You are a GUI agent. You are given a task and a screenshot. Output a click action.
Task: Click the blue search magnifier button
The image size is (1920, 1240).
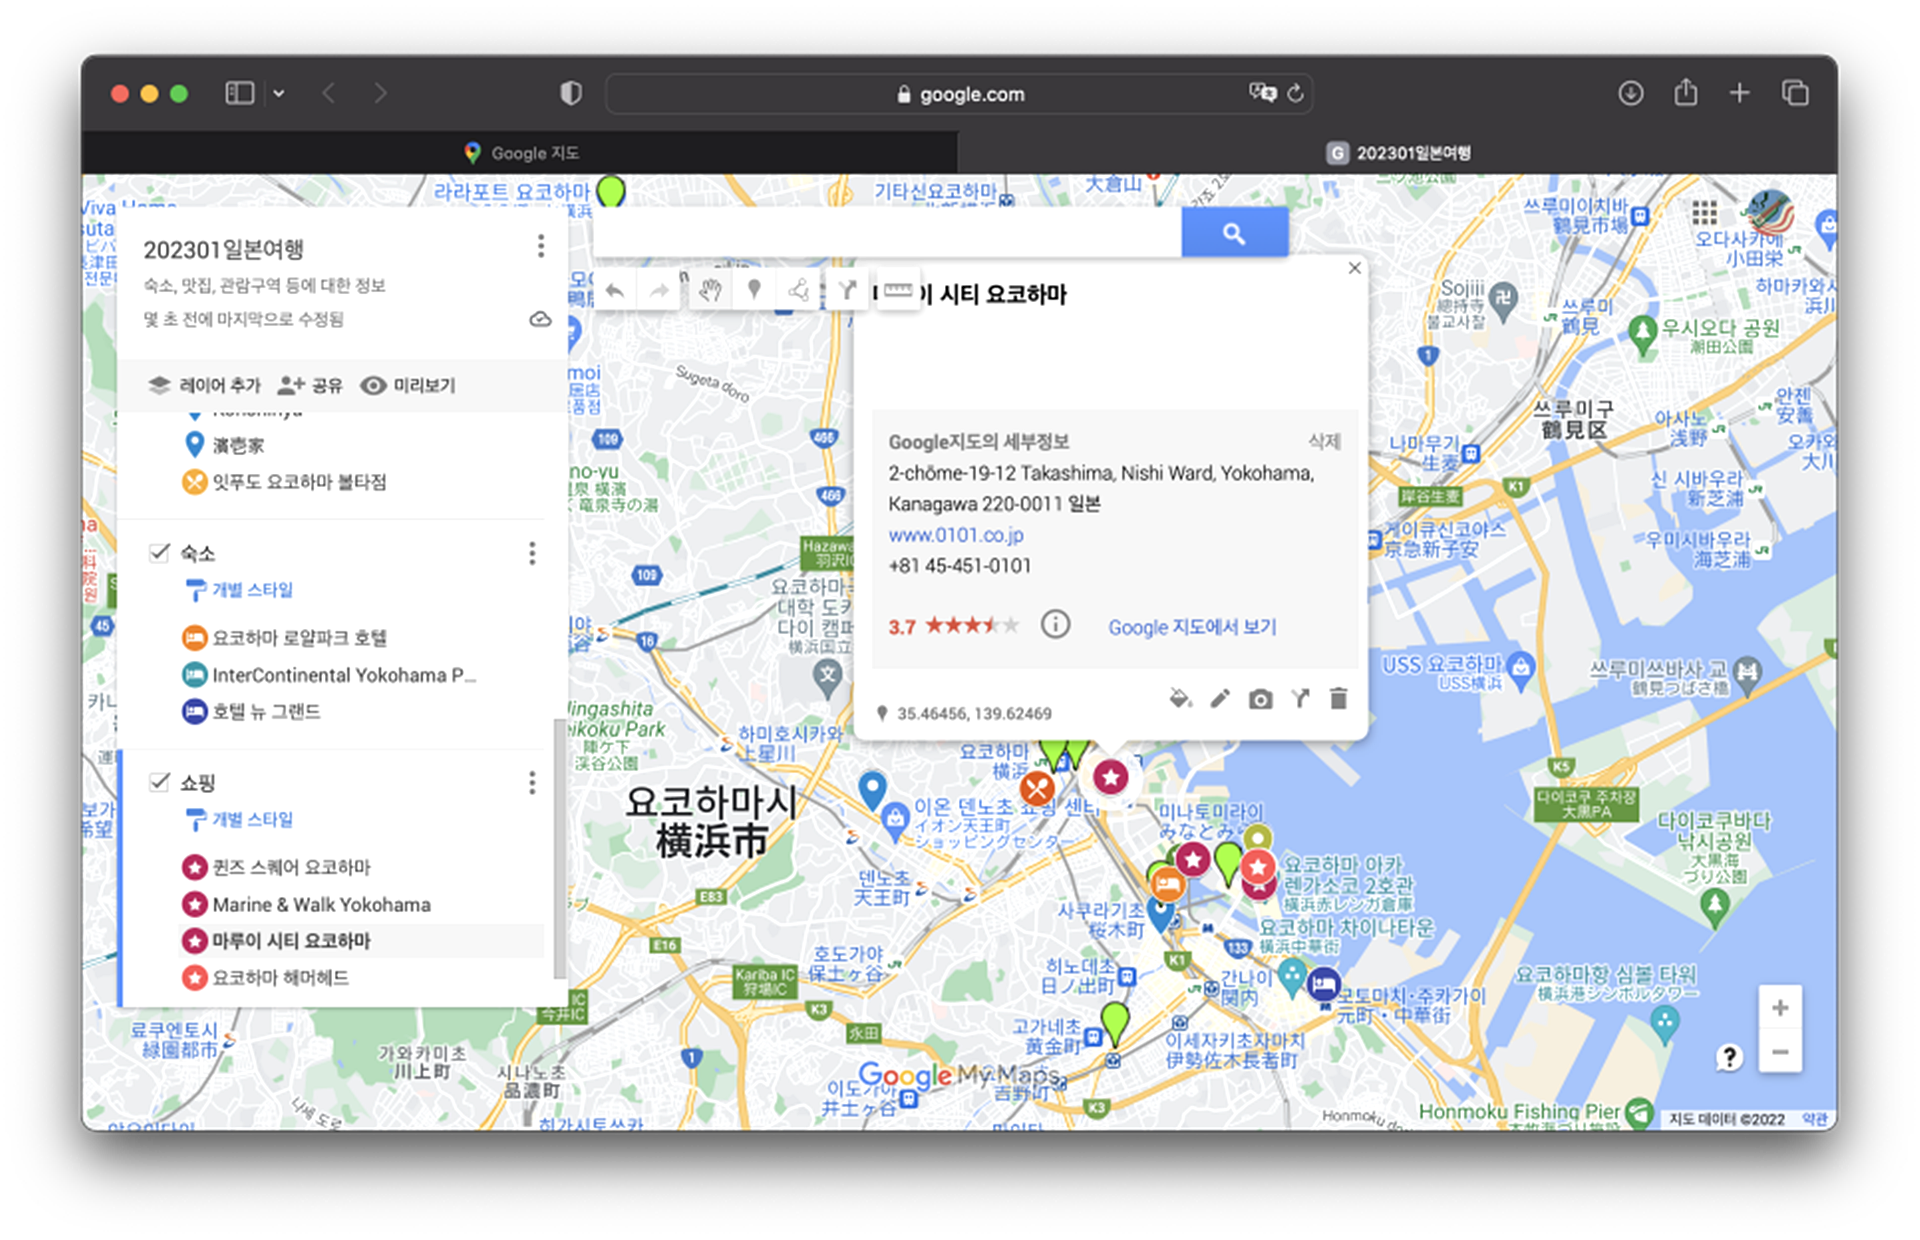[1234, 233]
